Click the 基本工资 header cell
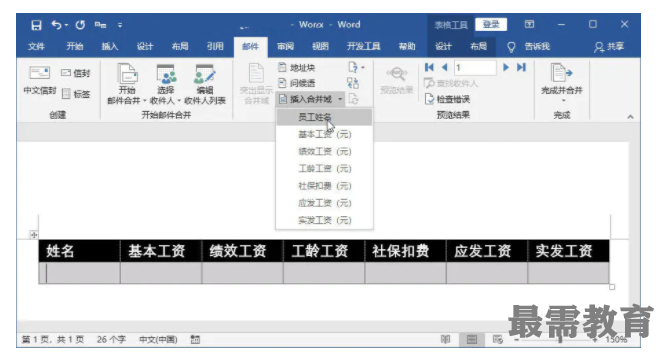The width and height of the screenshot is (660, 361). click(x=161, y=251)
